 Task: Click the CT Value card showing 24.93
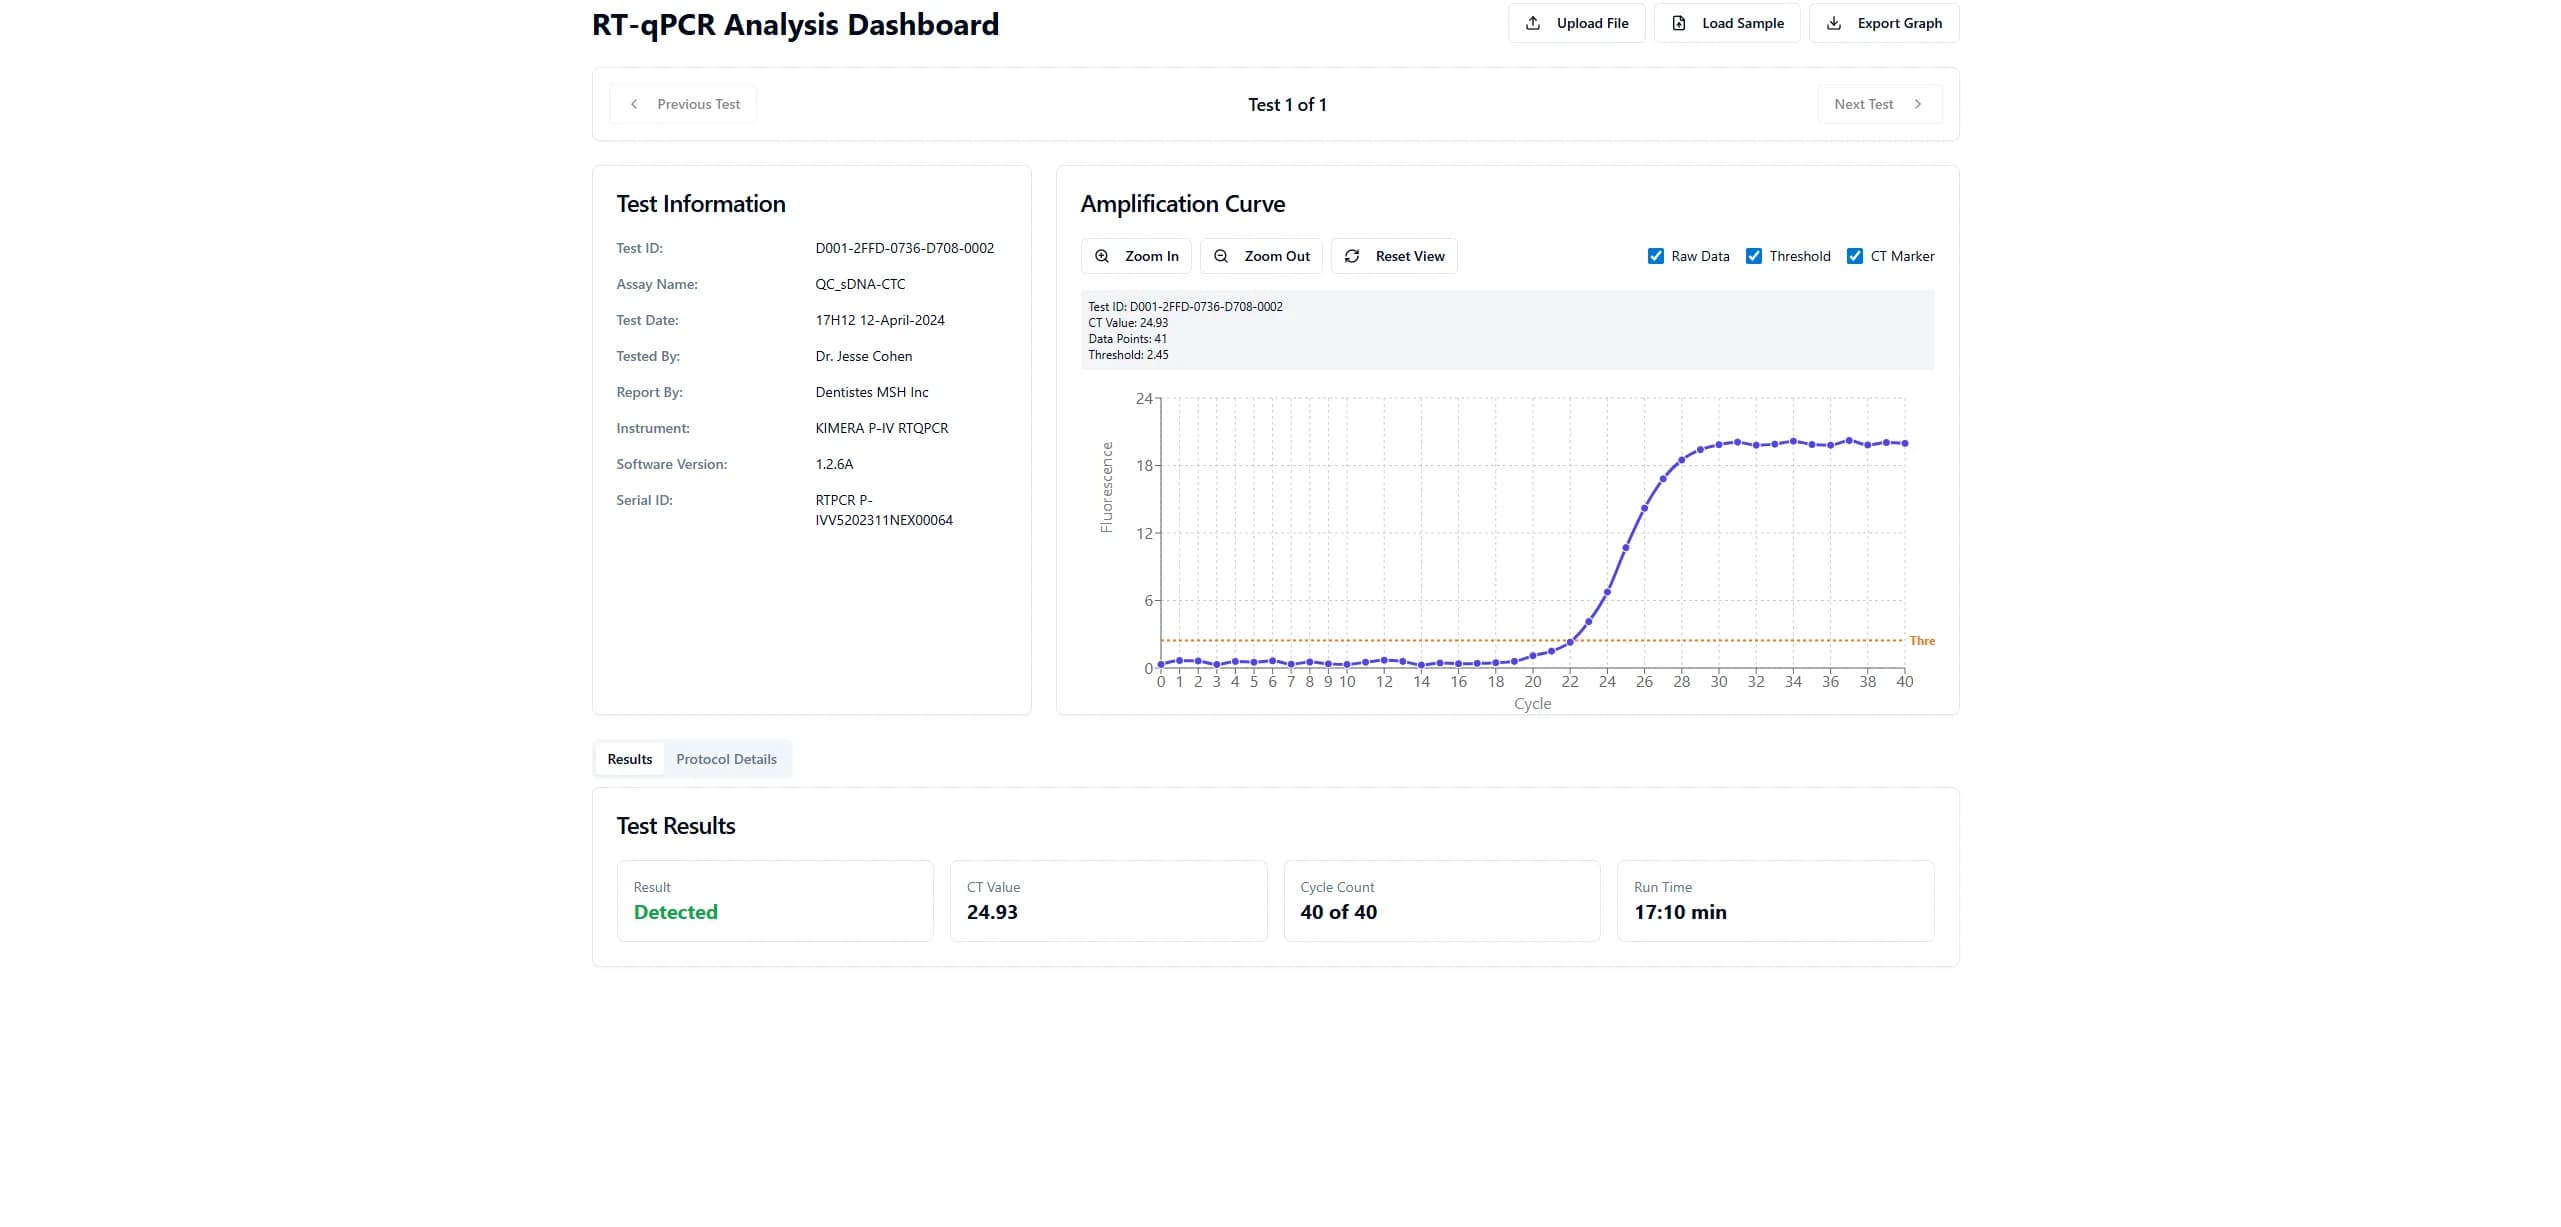point(1108,901)
